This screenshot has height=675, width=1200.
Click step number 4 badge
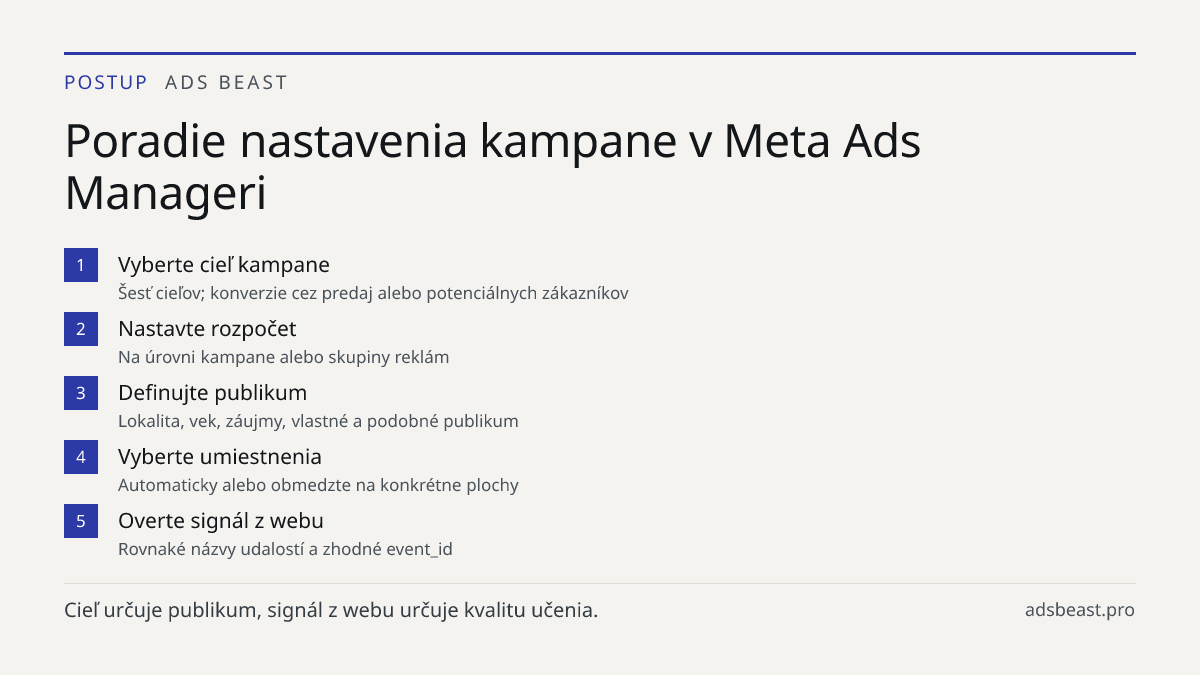click(81, 457)
